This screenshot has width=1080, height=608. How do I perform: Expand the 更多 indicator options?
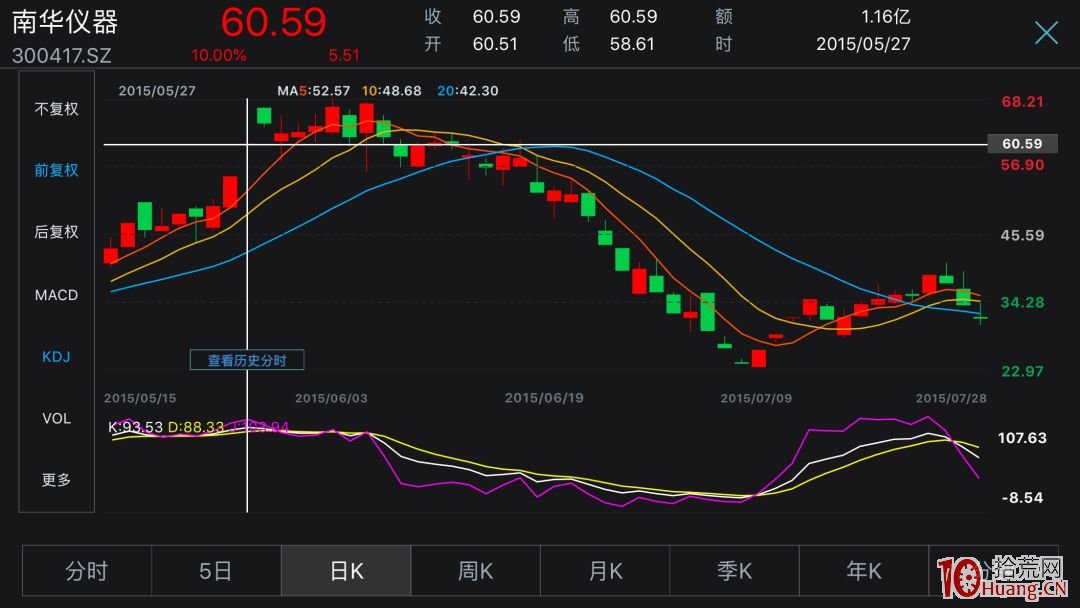pyautogui.click(x=56, y=480)
